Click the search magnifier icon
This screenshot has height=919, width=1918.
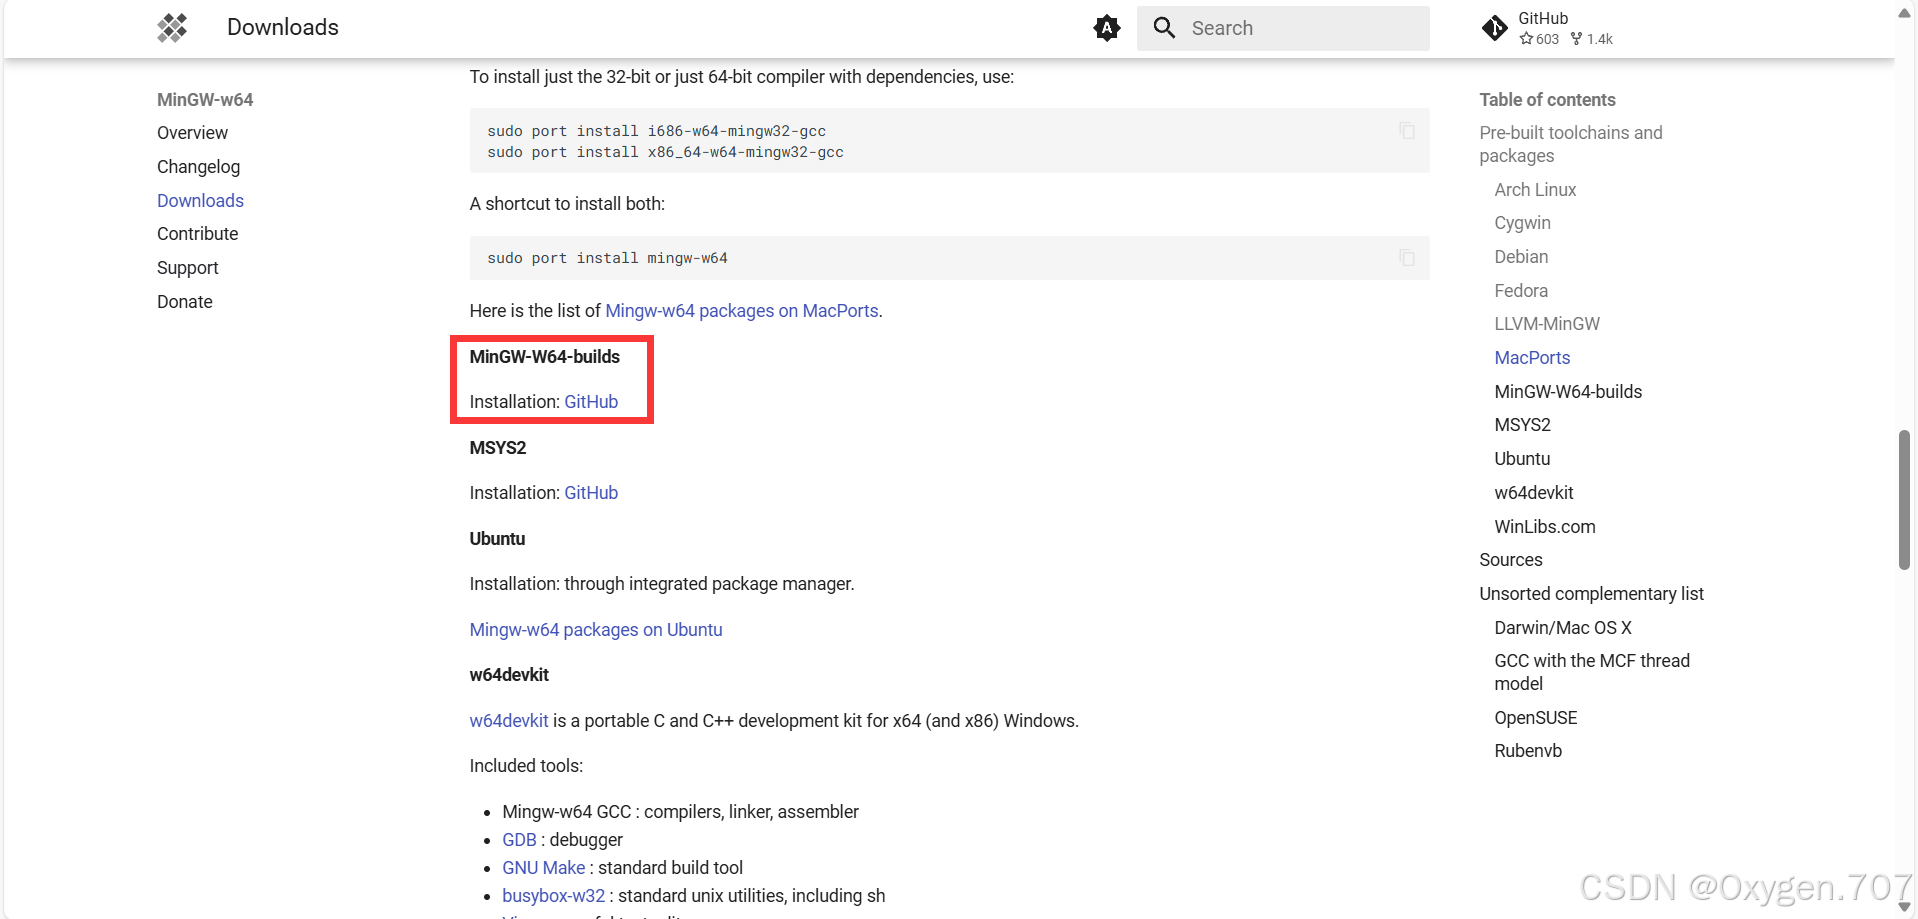click(x=1164, y=28)
